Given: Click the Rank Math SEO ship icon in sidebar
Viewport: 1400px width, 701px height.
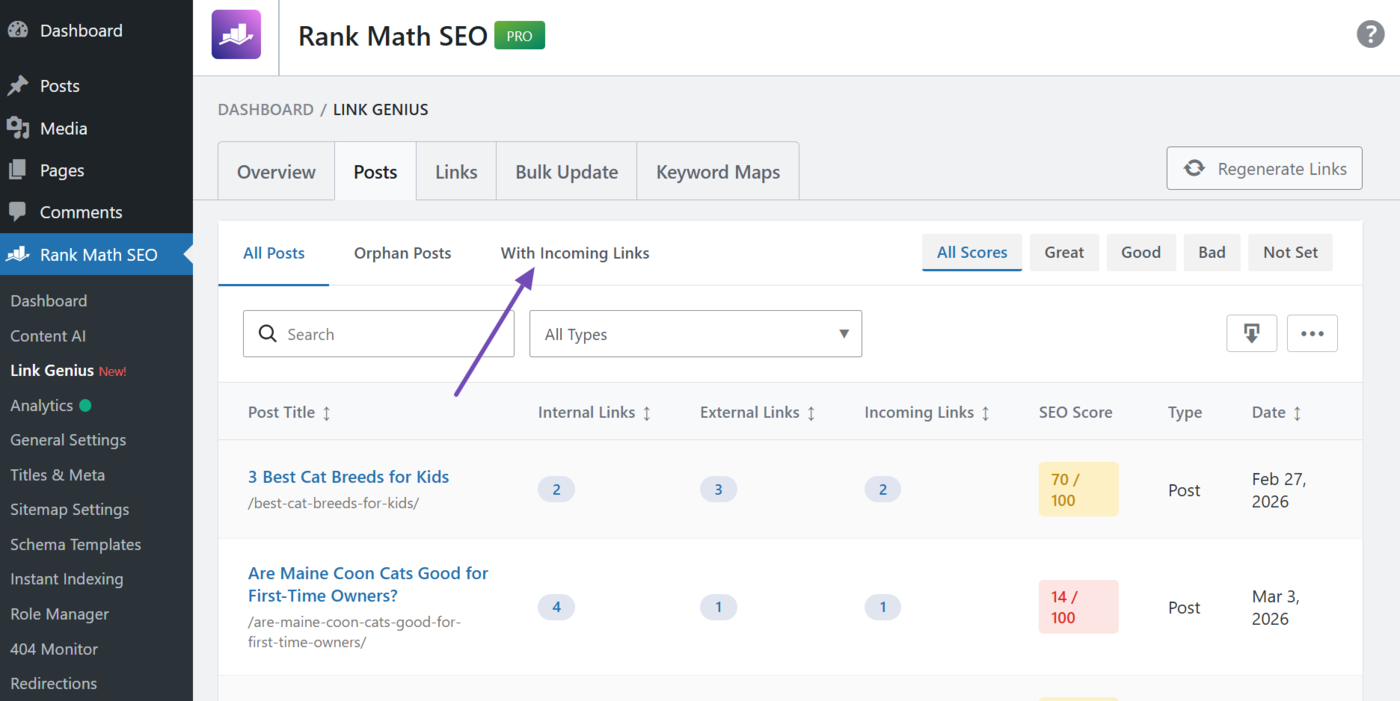Looking at the screenshot, I should coord(18,254).
